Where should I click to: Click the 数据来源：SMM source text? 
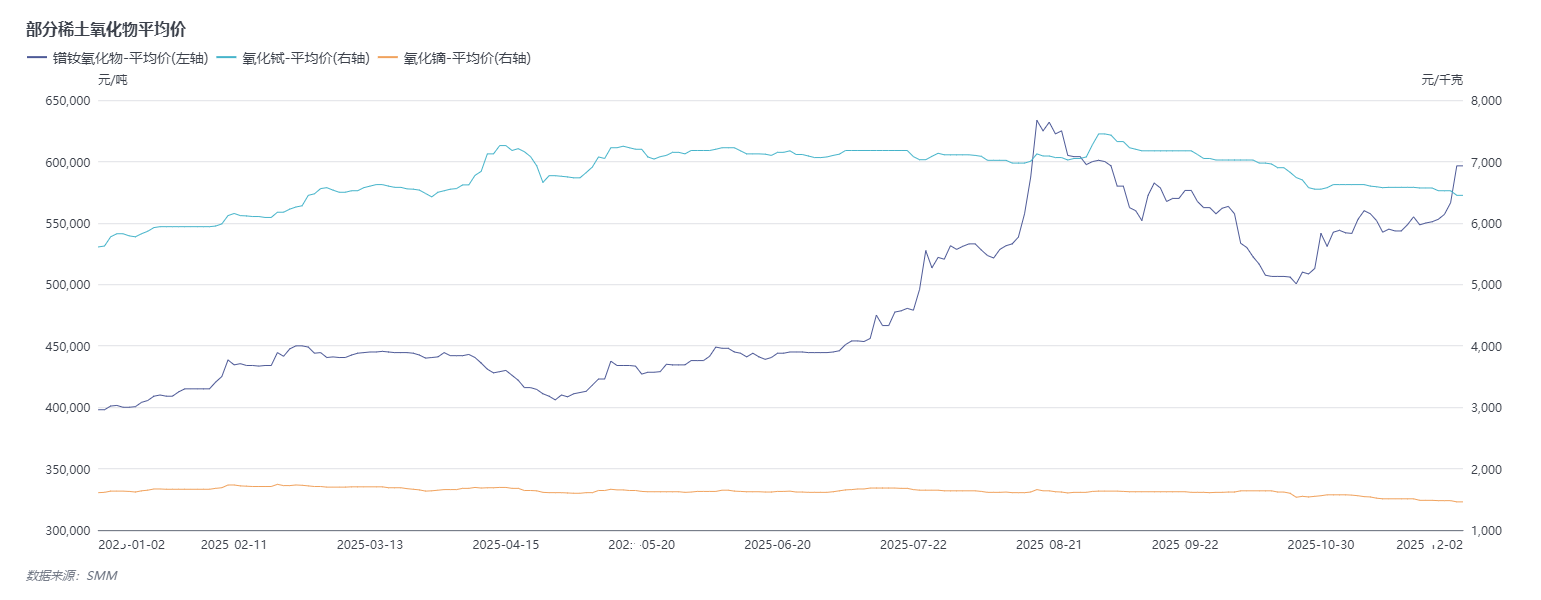coord(71,576)
